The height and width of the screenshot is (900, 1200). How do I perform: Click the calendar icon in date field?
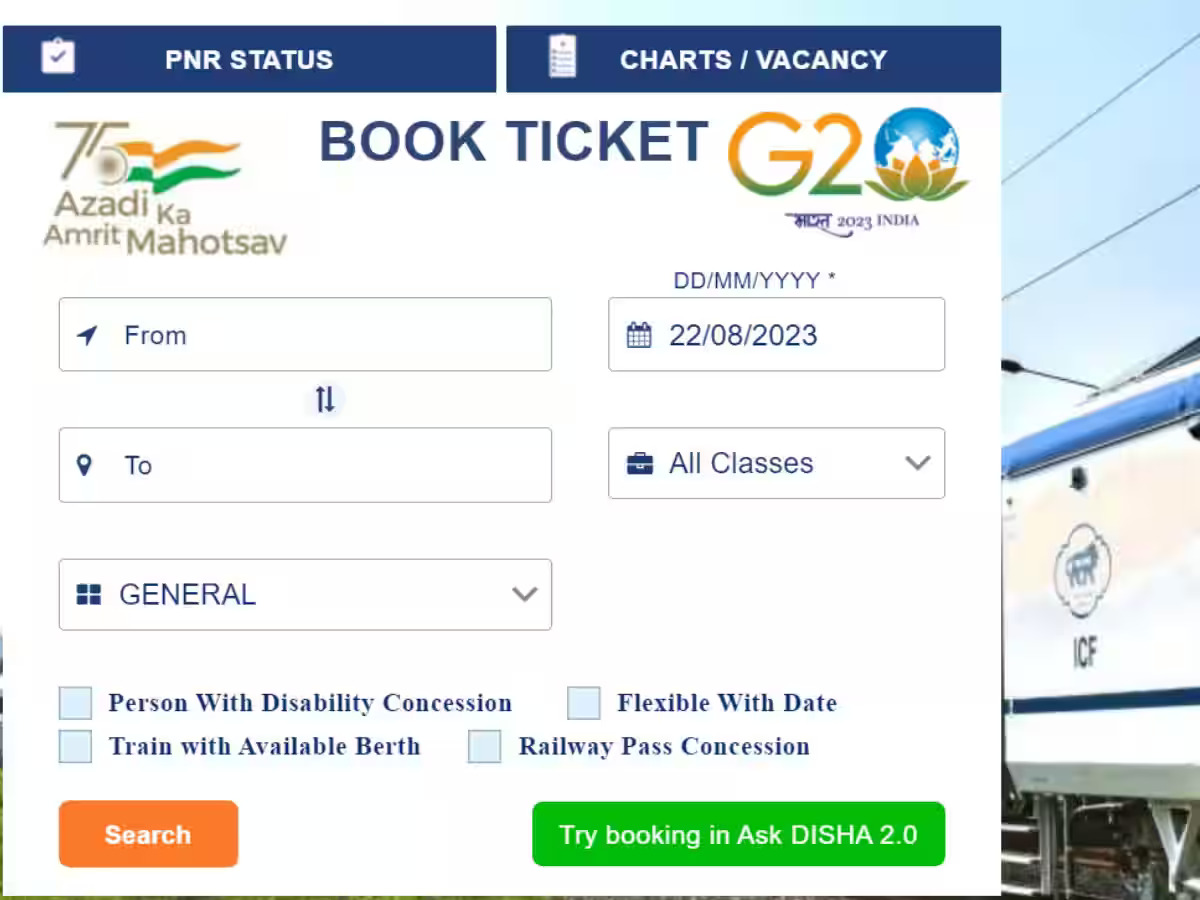pos(639,335)
